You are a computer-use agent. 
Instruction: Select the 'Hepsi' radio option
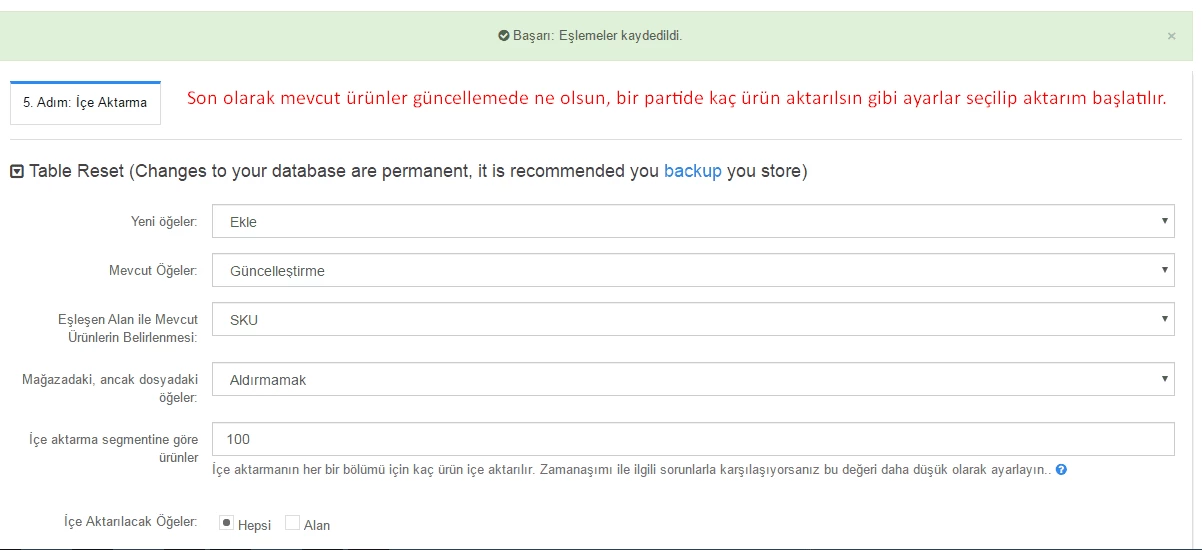(226, 523)
